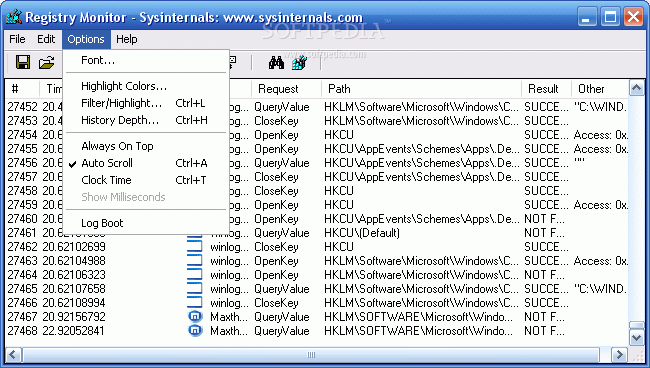Click HKCU\AppEvents path in row 27455
The width and height of the screenshot is (650, 368).
[x=422, y=149]
